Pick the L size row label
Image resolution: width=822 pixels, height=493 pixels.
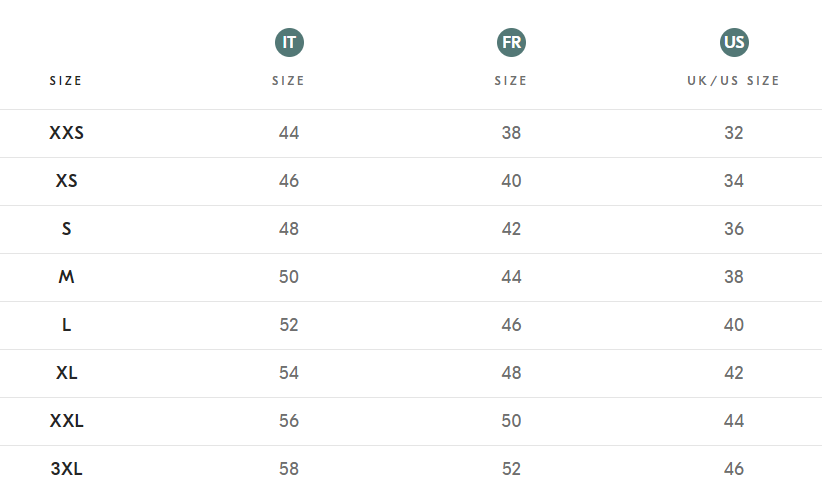coord(66,325)
